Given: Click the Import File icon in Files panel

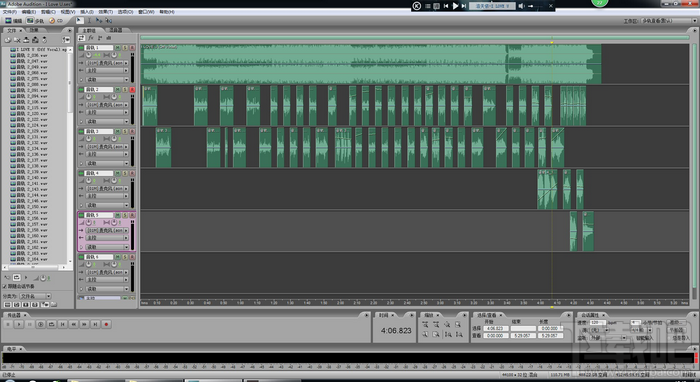Looking at the screenshot, I should (8, 40).
